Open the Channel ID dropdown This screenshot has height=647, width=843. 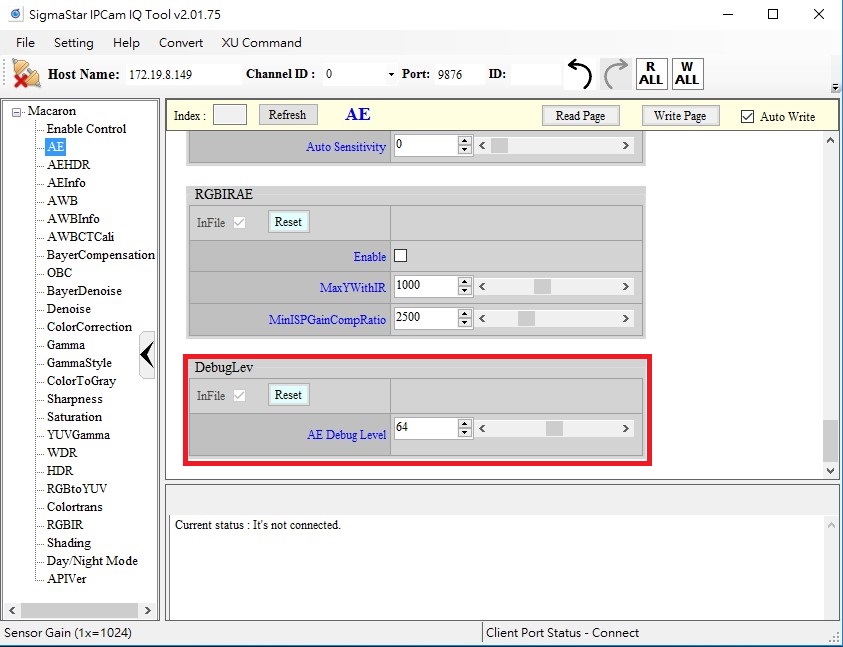click(x=390, y=75)
